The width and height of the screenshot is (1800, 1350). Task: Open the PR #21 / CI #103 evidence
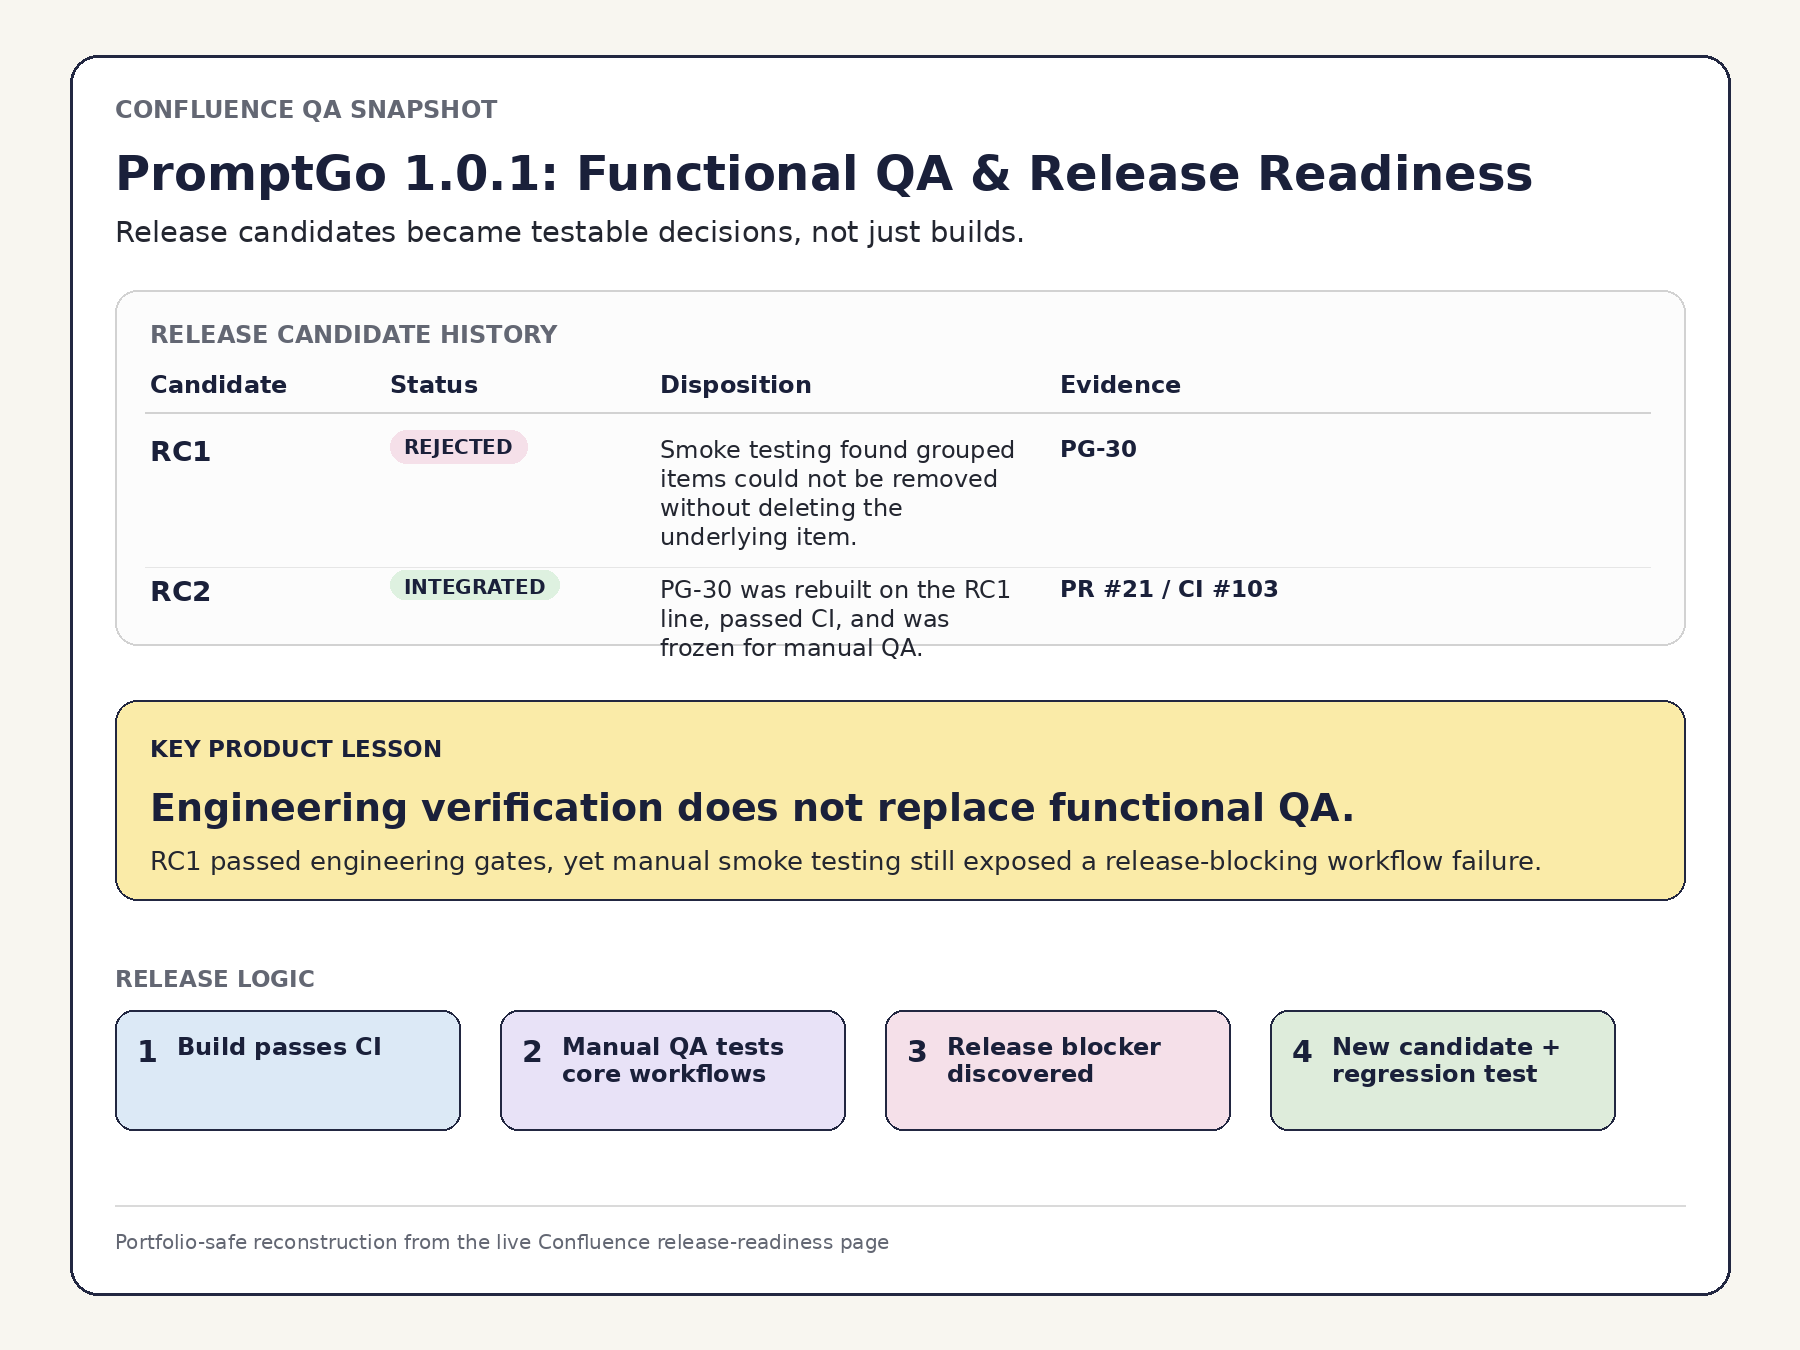(x=1169, y=589)
